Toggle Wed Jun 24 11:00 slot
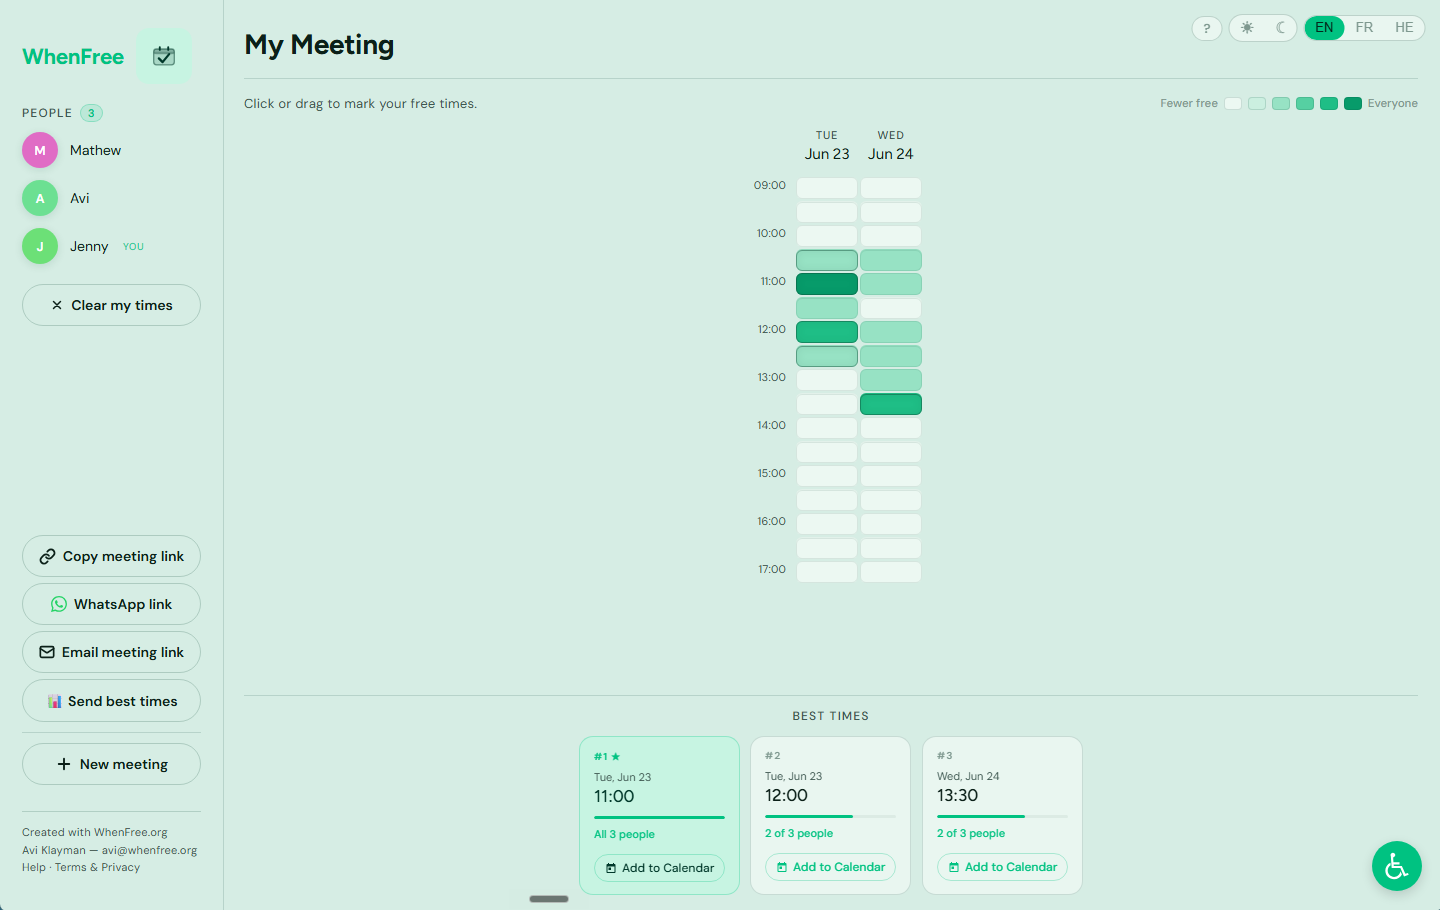Viewport: 1440px width, 910px height. [891, 284]
